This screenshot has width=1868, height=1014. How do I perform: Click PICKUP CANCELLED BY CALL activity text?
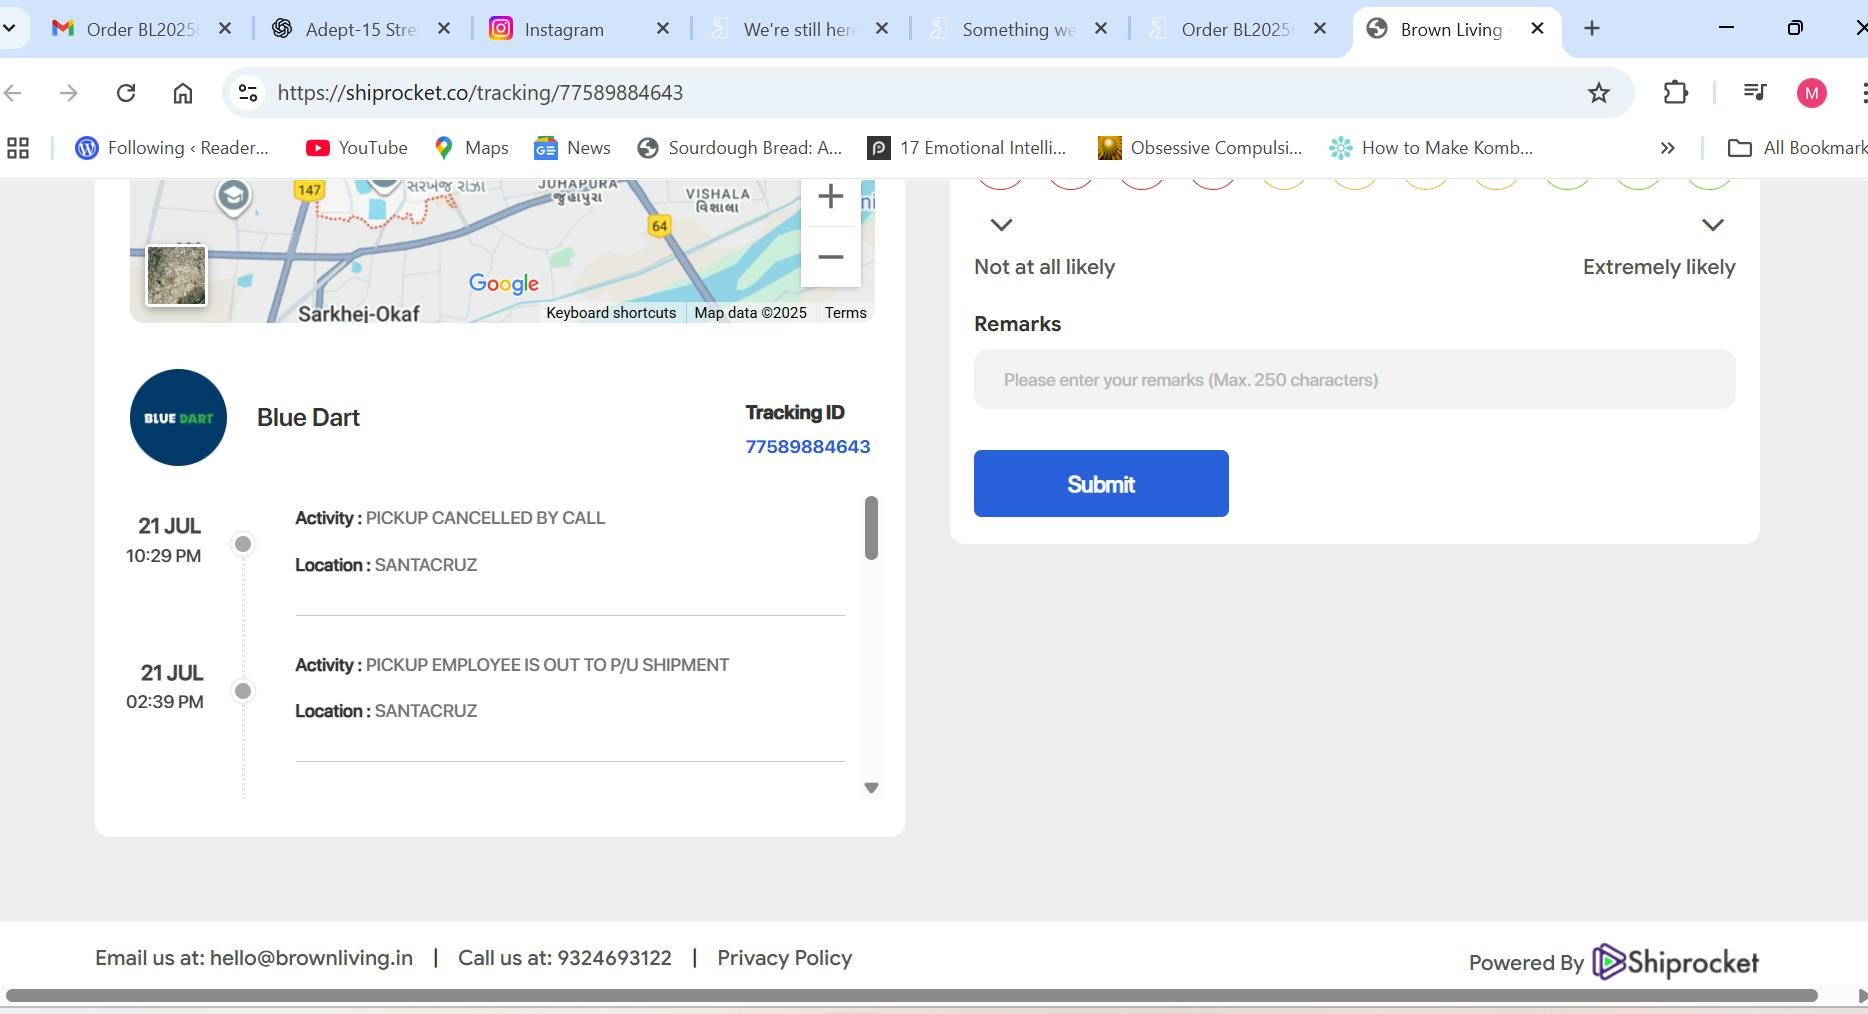(x=485, y=518)
